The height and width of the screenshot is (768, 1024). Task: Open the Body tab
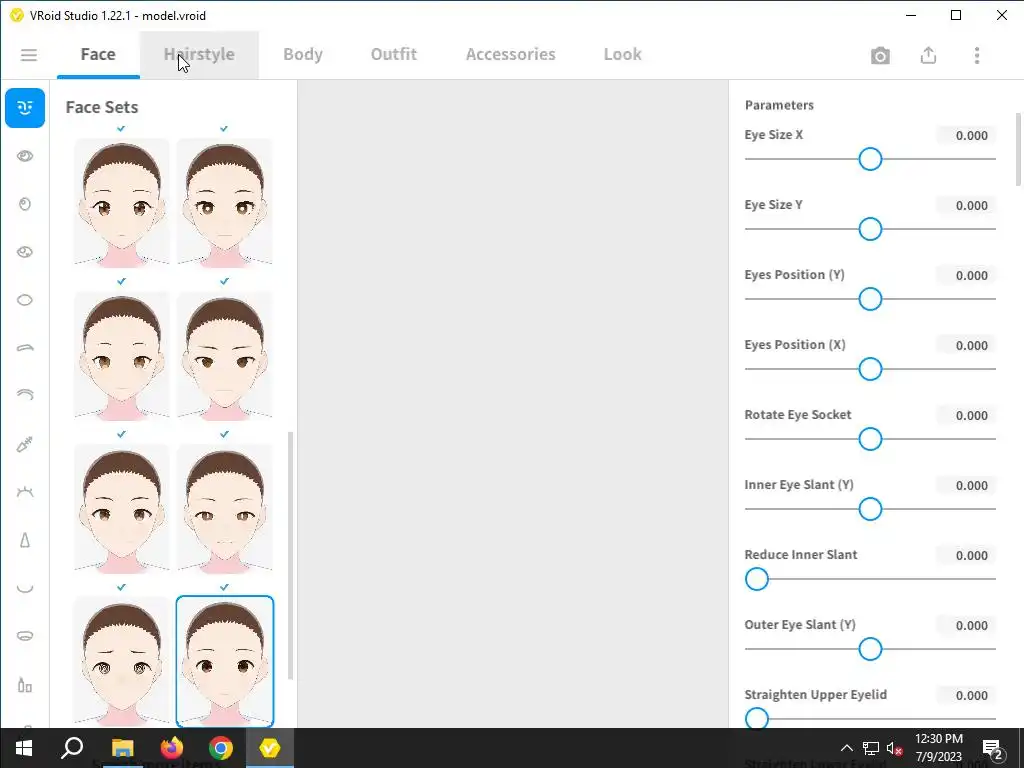pos(303,54)
